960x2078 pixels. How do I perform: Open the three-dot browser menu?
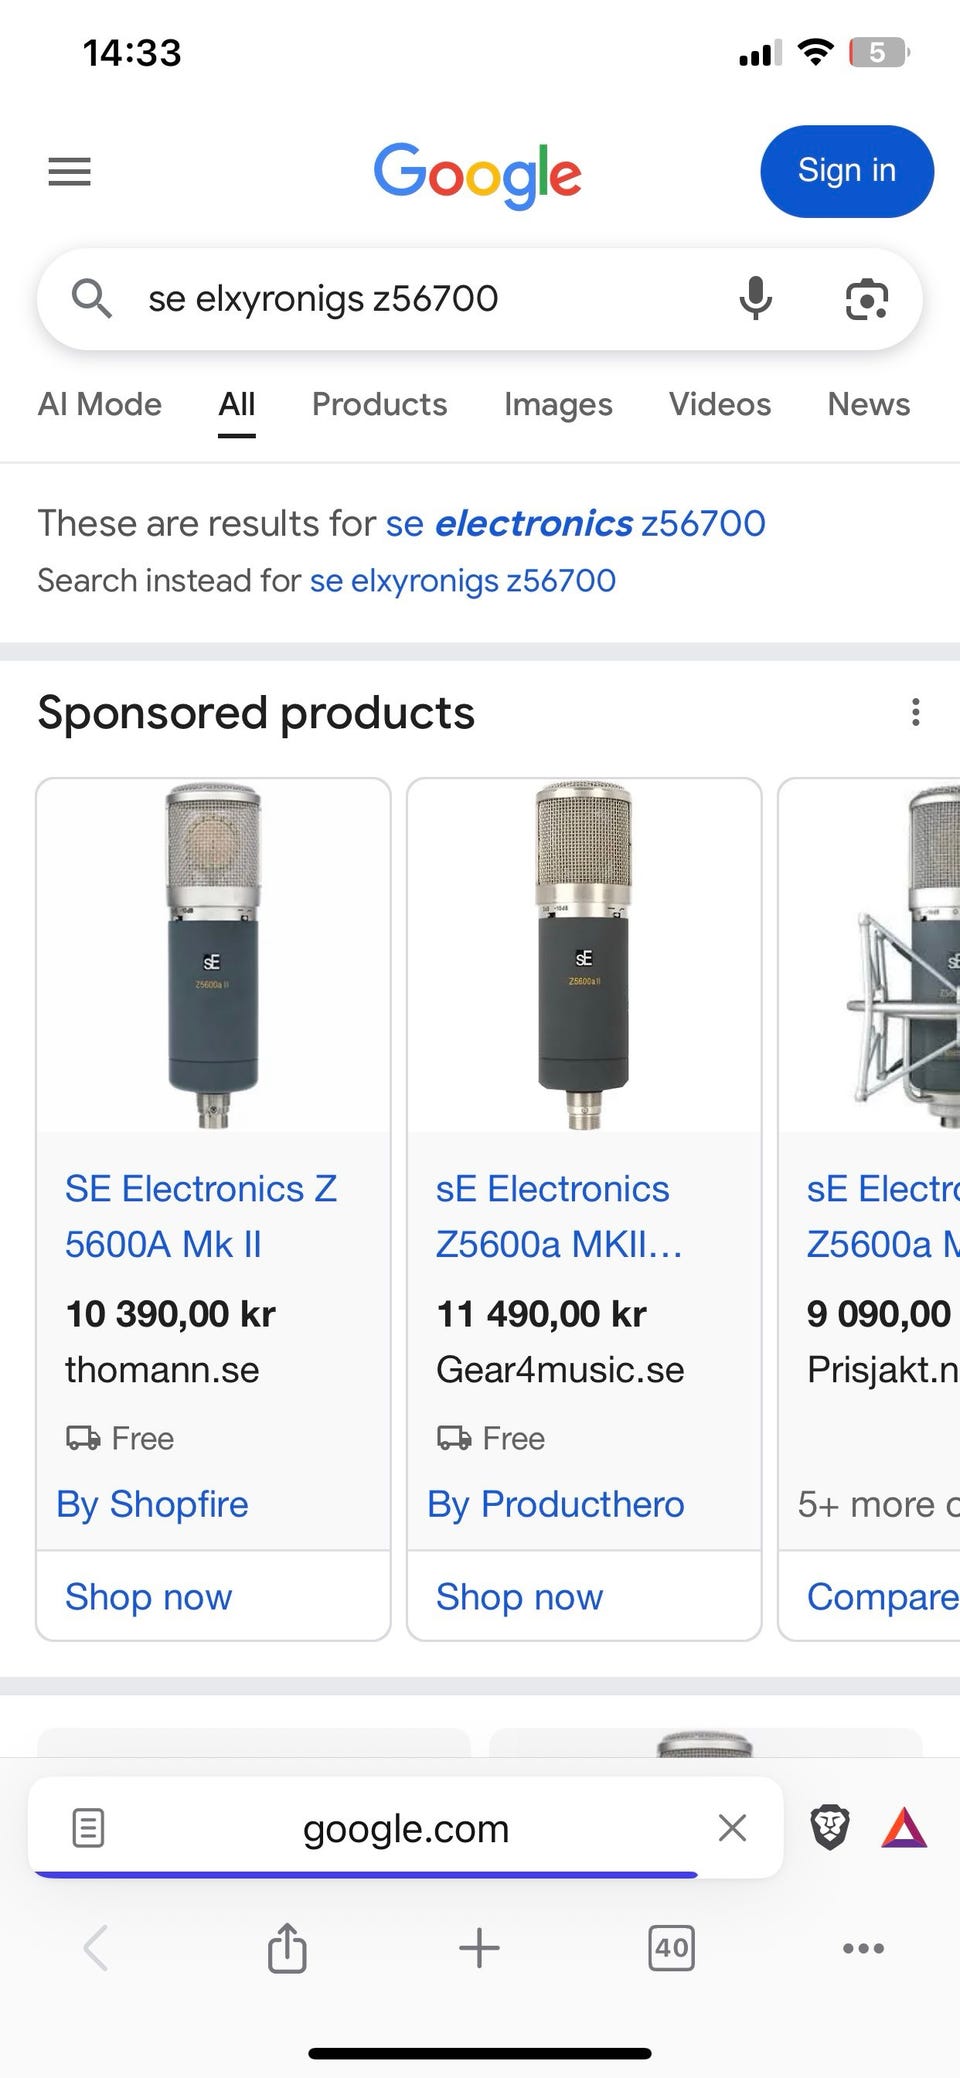coord(863,1948)
